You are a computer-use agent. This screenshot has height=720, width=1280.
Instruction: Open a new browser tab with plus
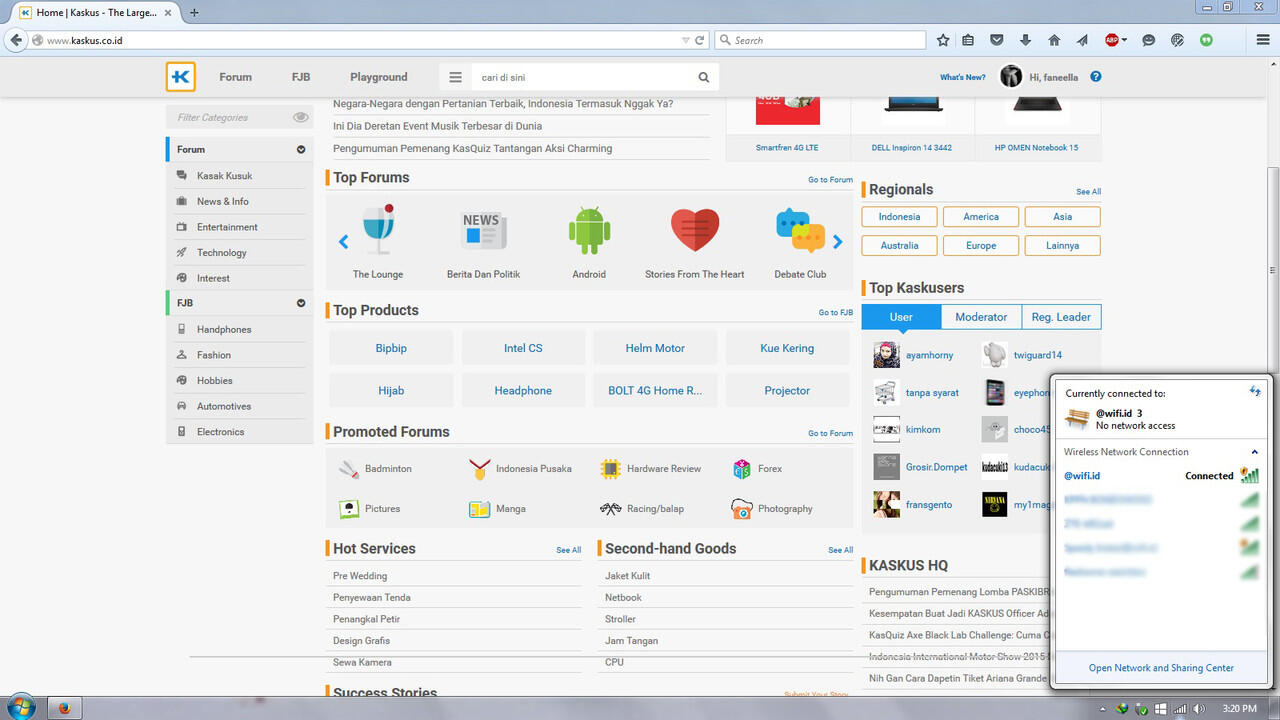194,13
